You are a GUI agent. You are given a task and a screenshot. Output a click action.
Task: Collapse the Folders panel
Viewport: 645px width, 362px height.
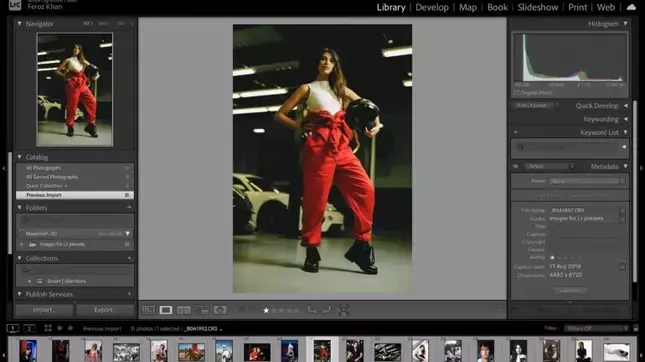[19, 208]
